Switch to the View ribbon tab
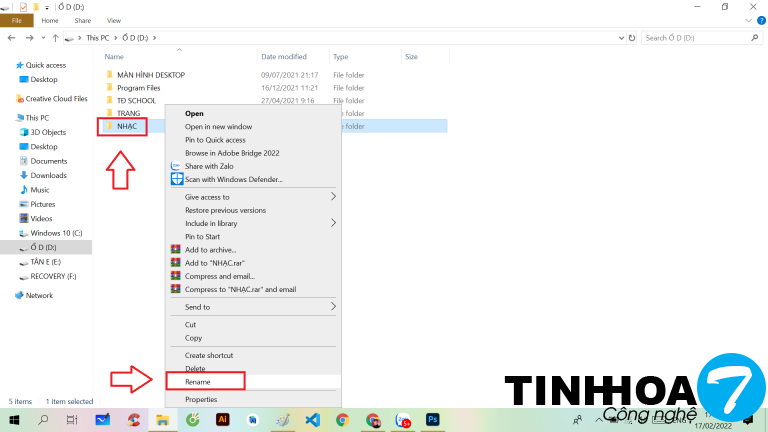Screen dimensions: 768x432 (113, 20)
